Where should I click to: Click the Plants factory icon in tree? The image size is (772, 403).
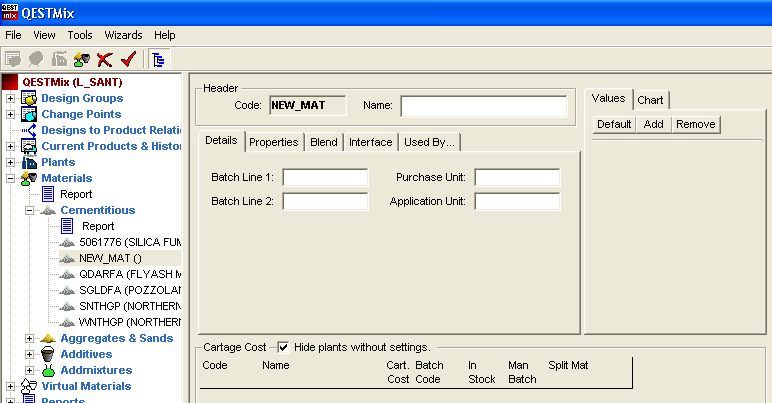click(29, 162)
